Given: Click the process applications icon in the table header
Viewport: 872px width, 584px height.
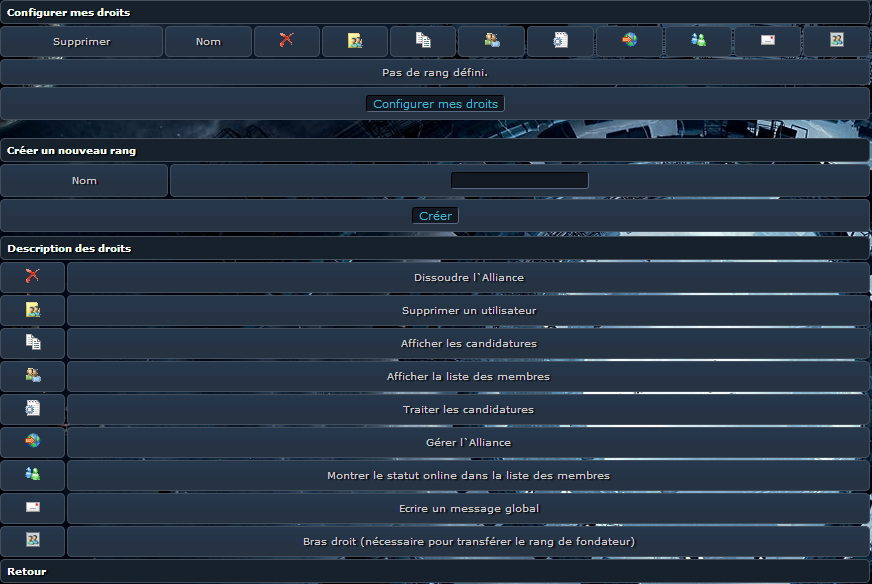Looking at the screenshot, I should point(560,41).
